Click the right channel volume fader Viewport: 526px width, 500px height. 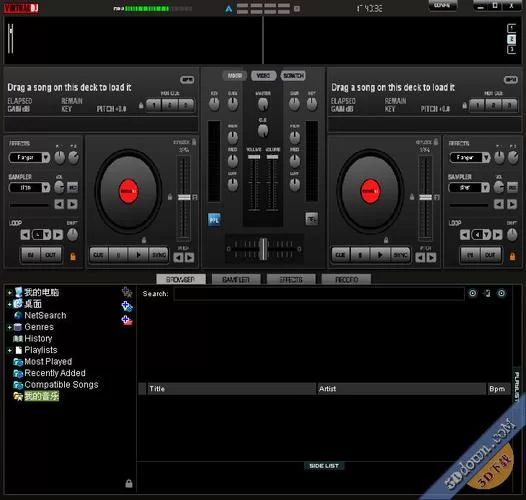pyautogui.click(x=272, y=157)
